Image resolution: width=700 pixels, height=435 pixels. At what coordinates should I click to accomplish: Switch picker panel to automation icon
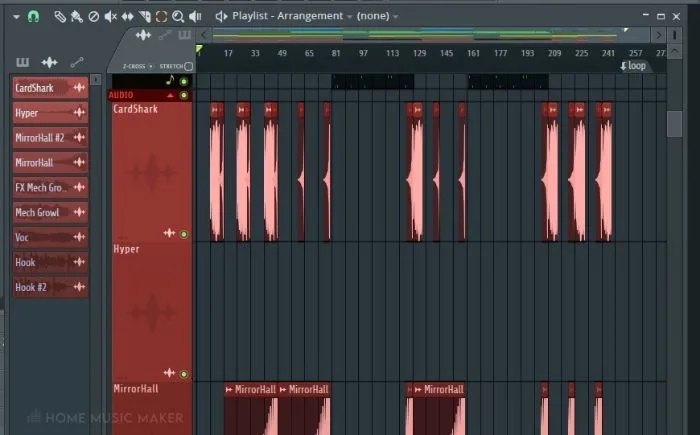pyautogui.click(x=77, y=62)
